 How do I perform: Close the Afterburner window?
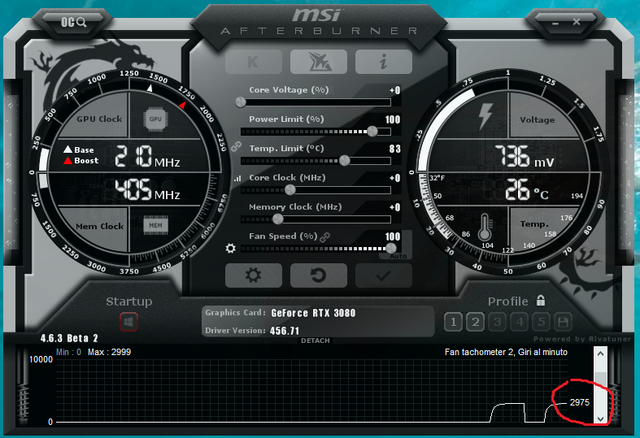click(x=576, y=22)
